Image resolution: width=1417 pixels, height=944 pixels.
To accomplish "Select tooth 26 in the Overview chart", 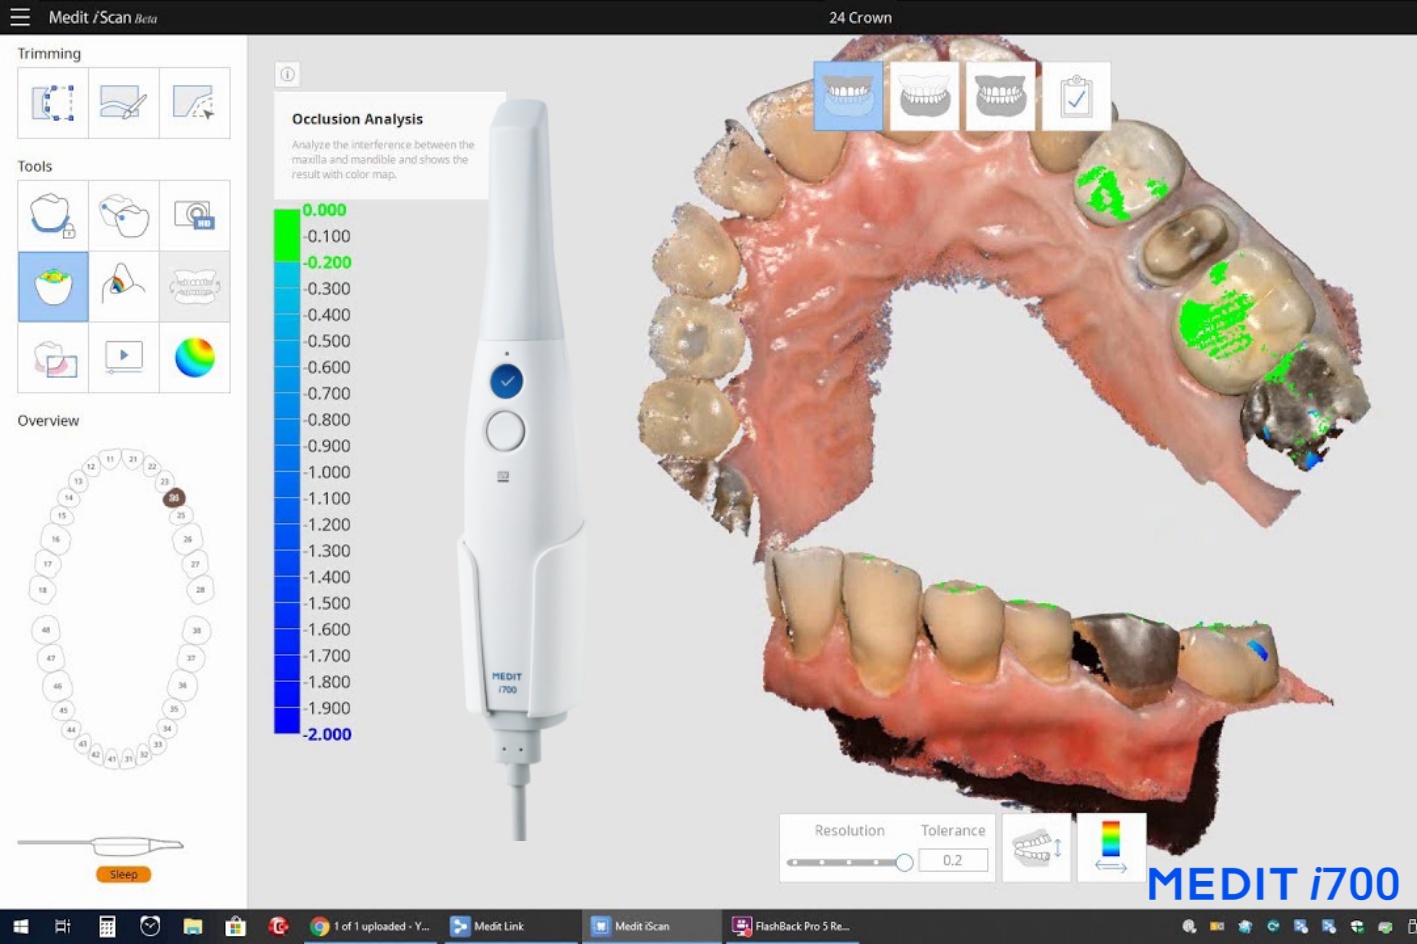I will (187, 539).
